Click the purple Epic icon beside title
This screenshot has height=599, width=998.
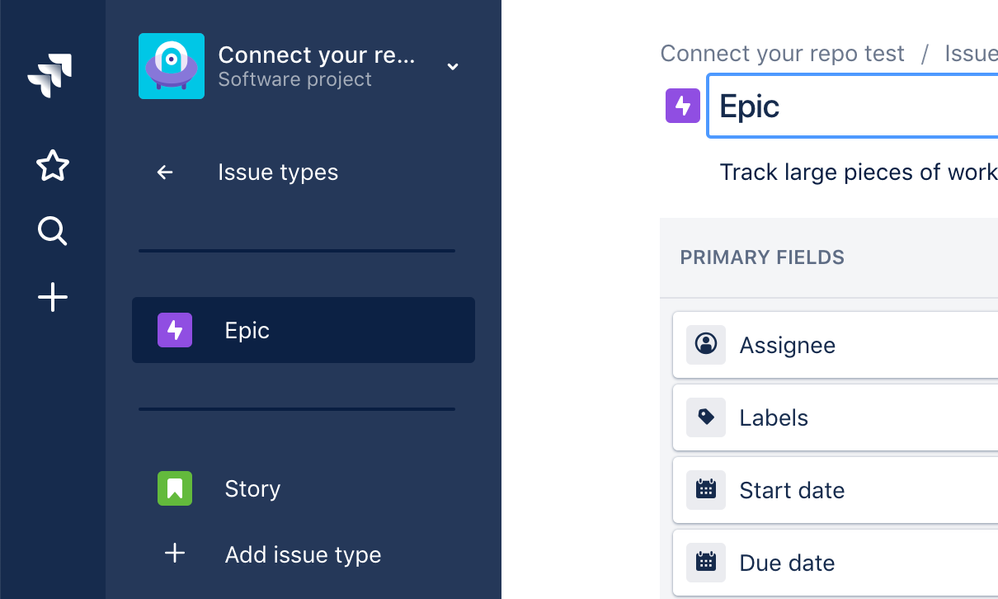click(x=683, y=106)
